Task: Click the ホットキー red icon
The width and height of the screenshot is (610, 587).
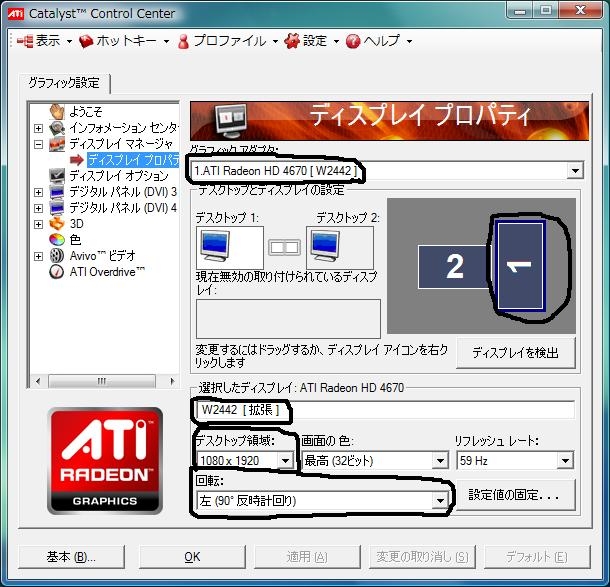Action: 86,41
